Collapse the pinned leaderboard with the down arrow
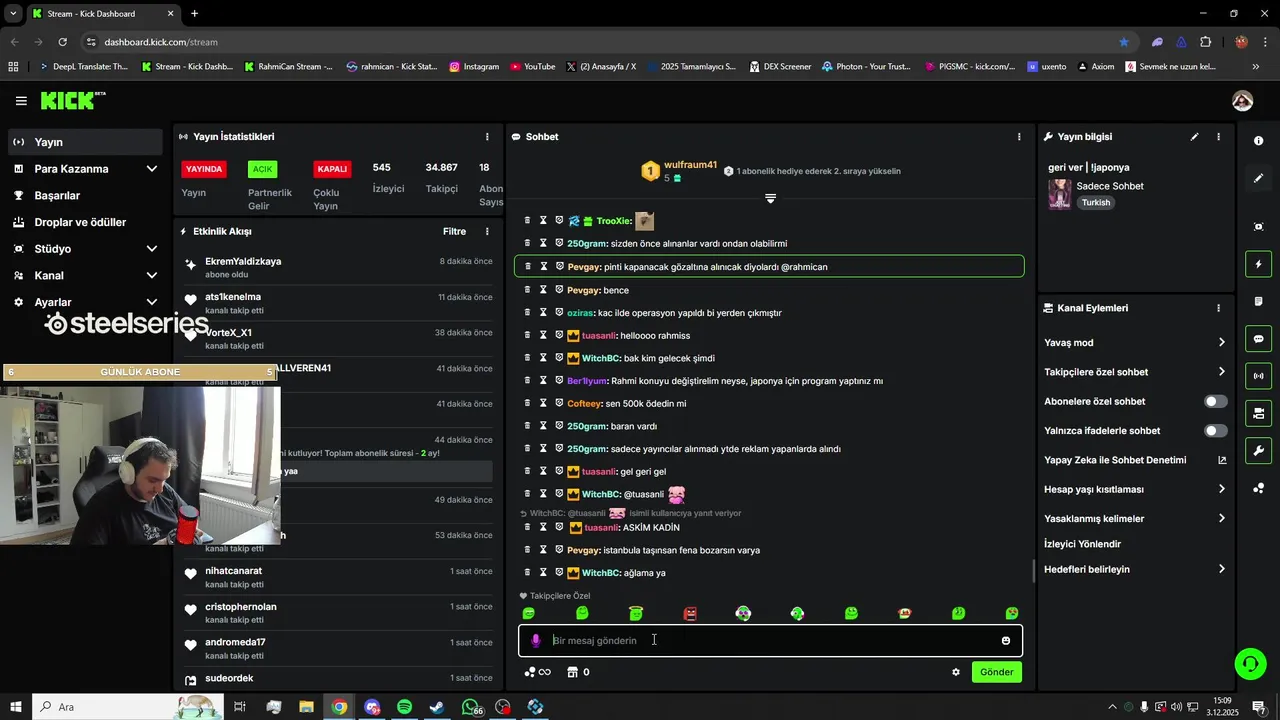The width and height of the screenshot is (1280, 720). pos(770,199)
